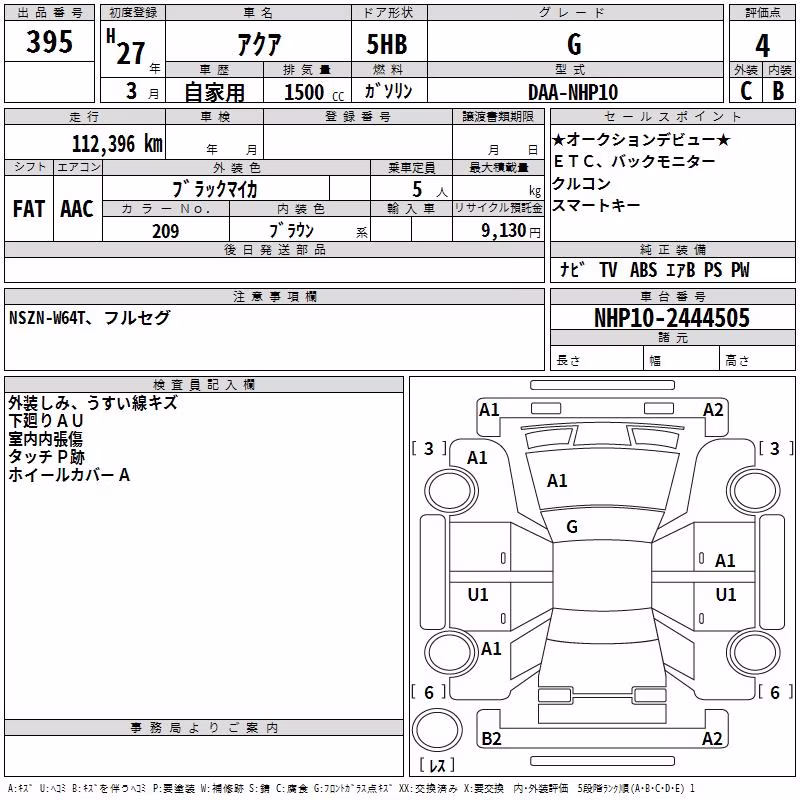800x800 pixels.
Task: Click the [レス] spare tire label
Action: (437, 764)
